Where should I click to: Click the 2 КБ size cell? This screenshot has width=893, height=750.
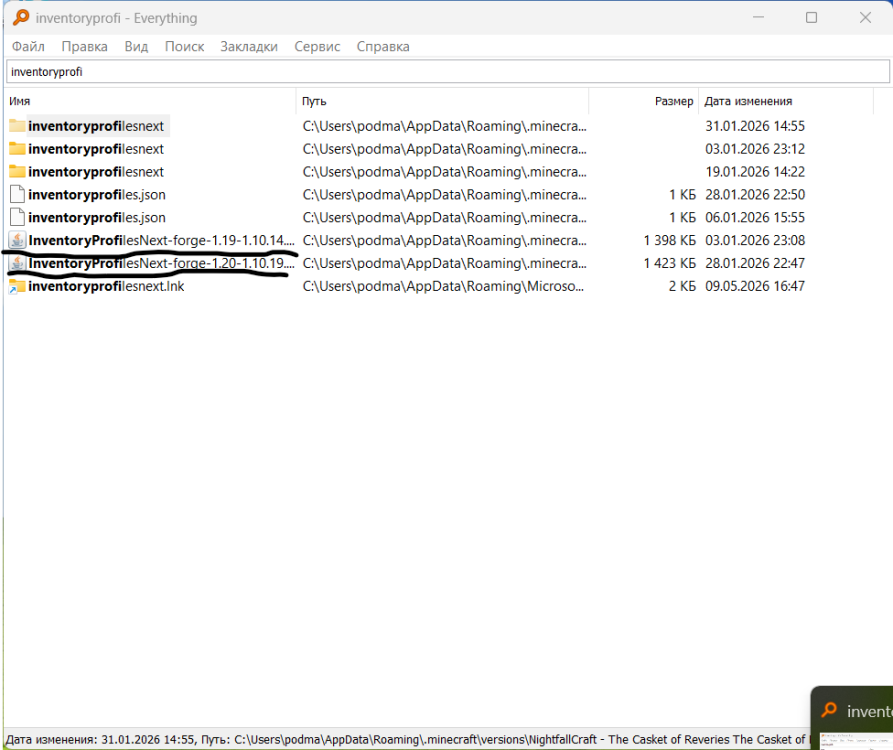682,286
